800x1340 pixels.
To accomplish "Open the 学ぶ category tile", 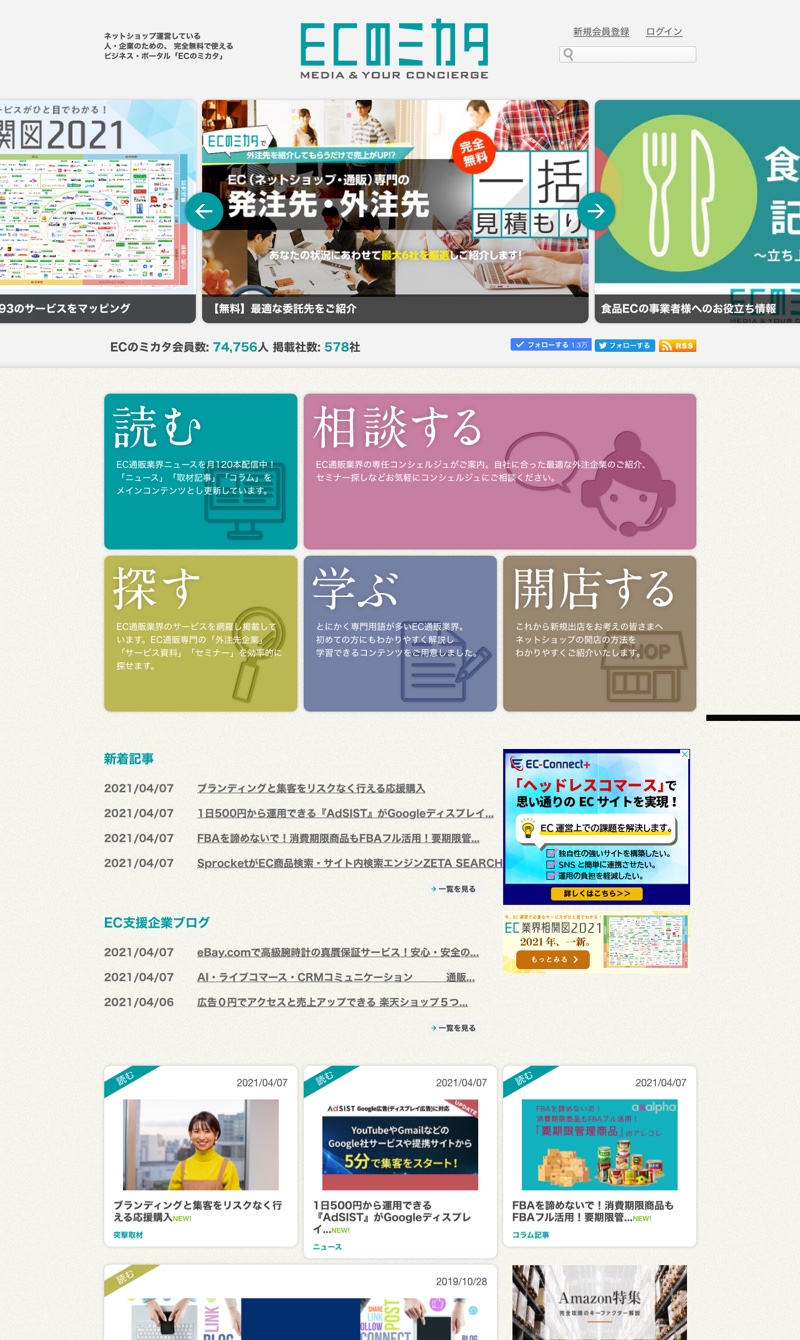I will pos(400,634).
